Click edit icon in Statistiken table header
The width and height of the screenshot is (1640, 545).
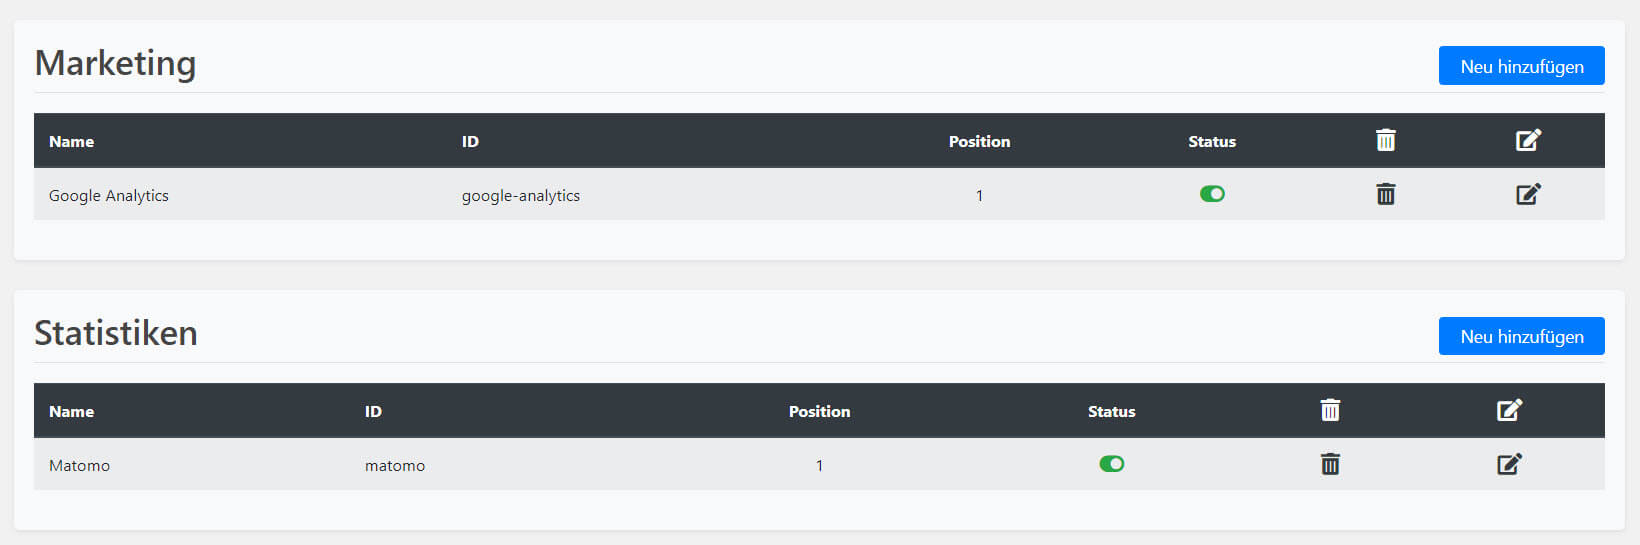(1509, 410)
